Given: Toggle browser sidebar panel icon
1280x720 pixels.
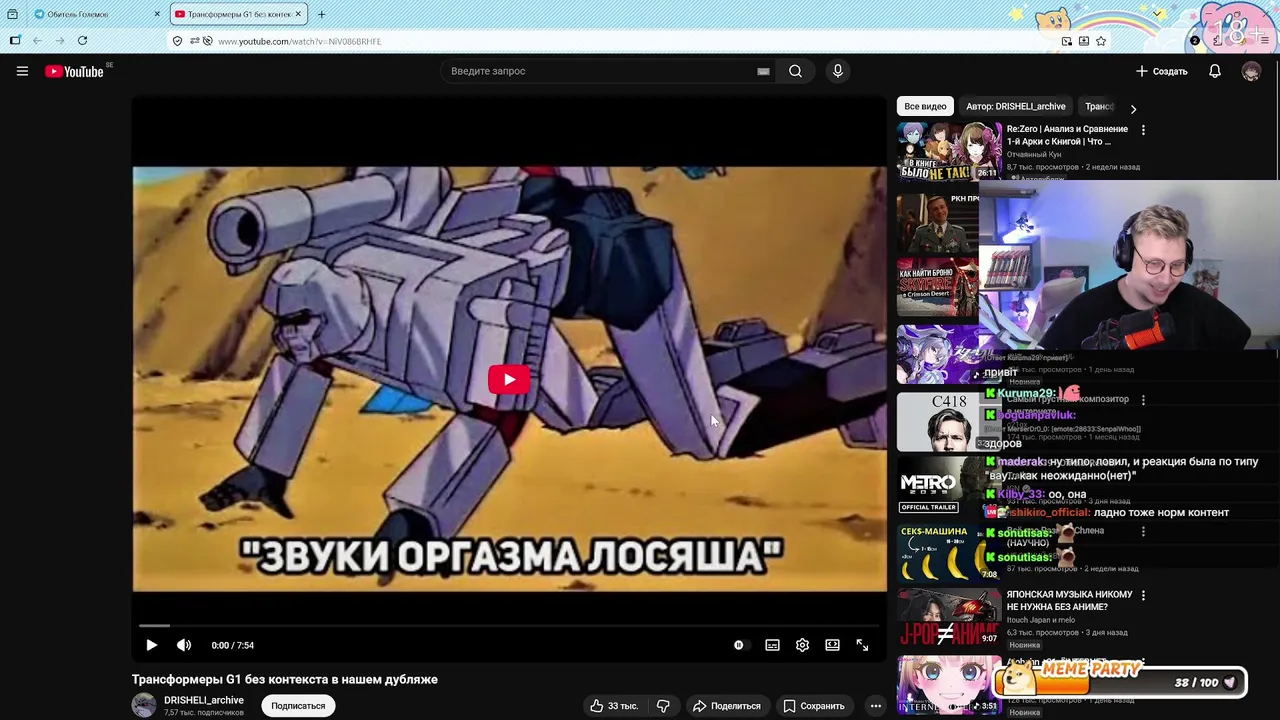Looking at the screenshot, I should tap(15, 41).
